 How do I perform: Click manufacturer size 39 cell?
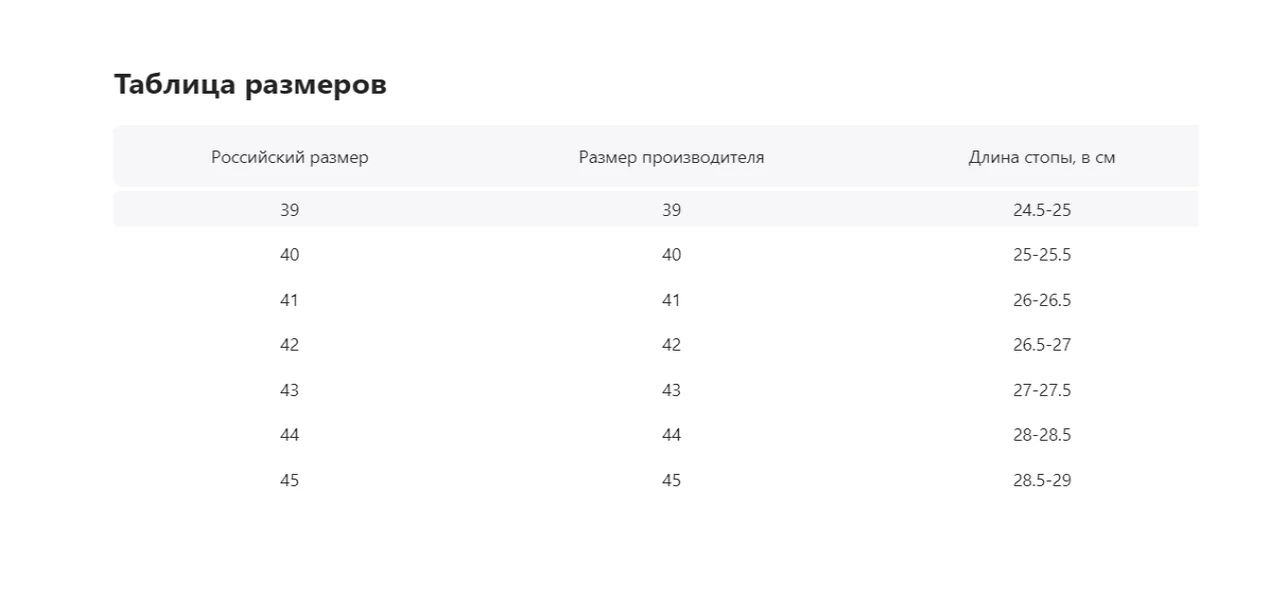tap(671, 210)
